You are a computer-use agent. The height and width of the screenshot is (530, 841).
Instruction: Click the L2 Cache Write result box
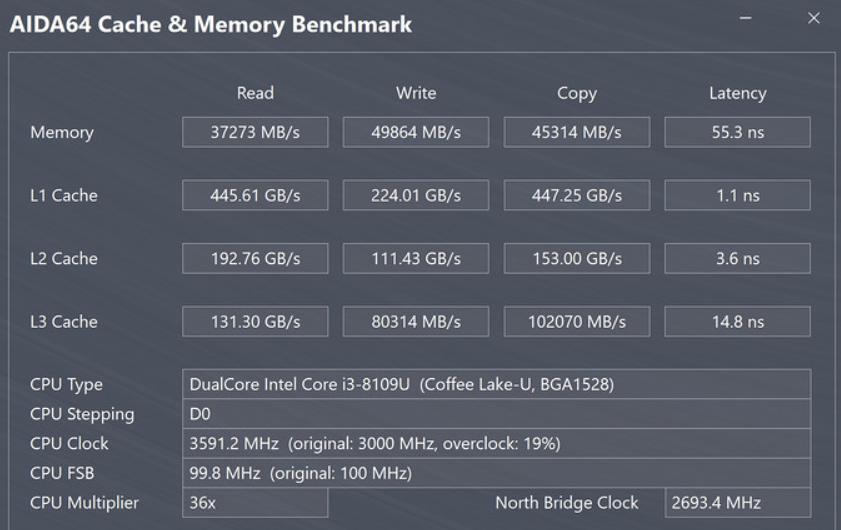[416, 258]
